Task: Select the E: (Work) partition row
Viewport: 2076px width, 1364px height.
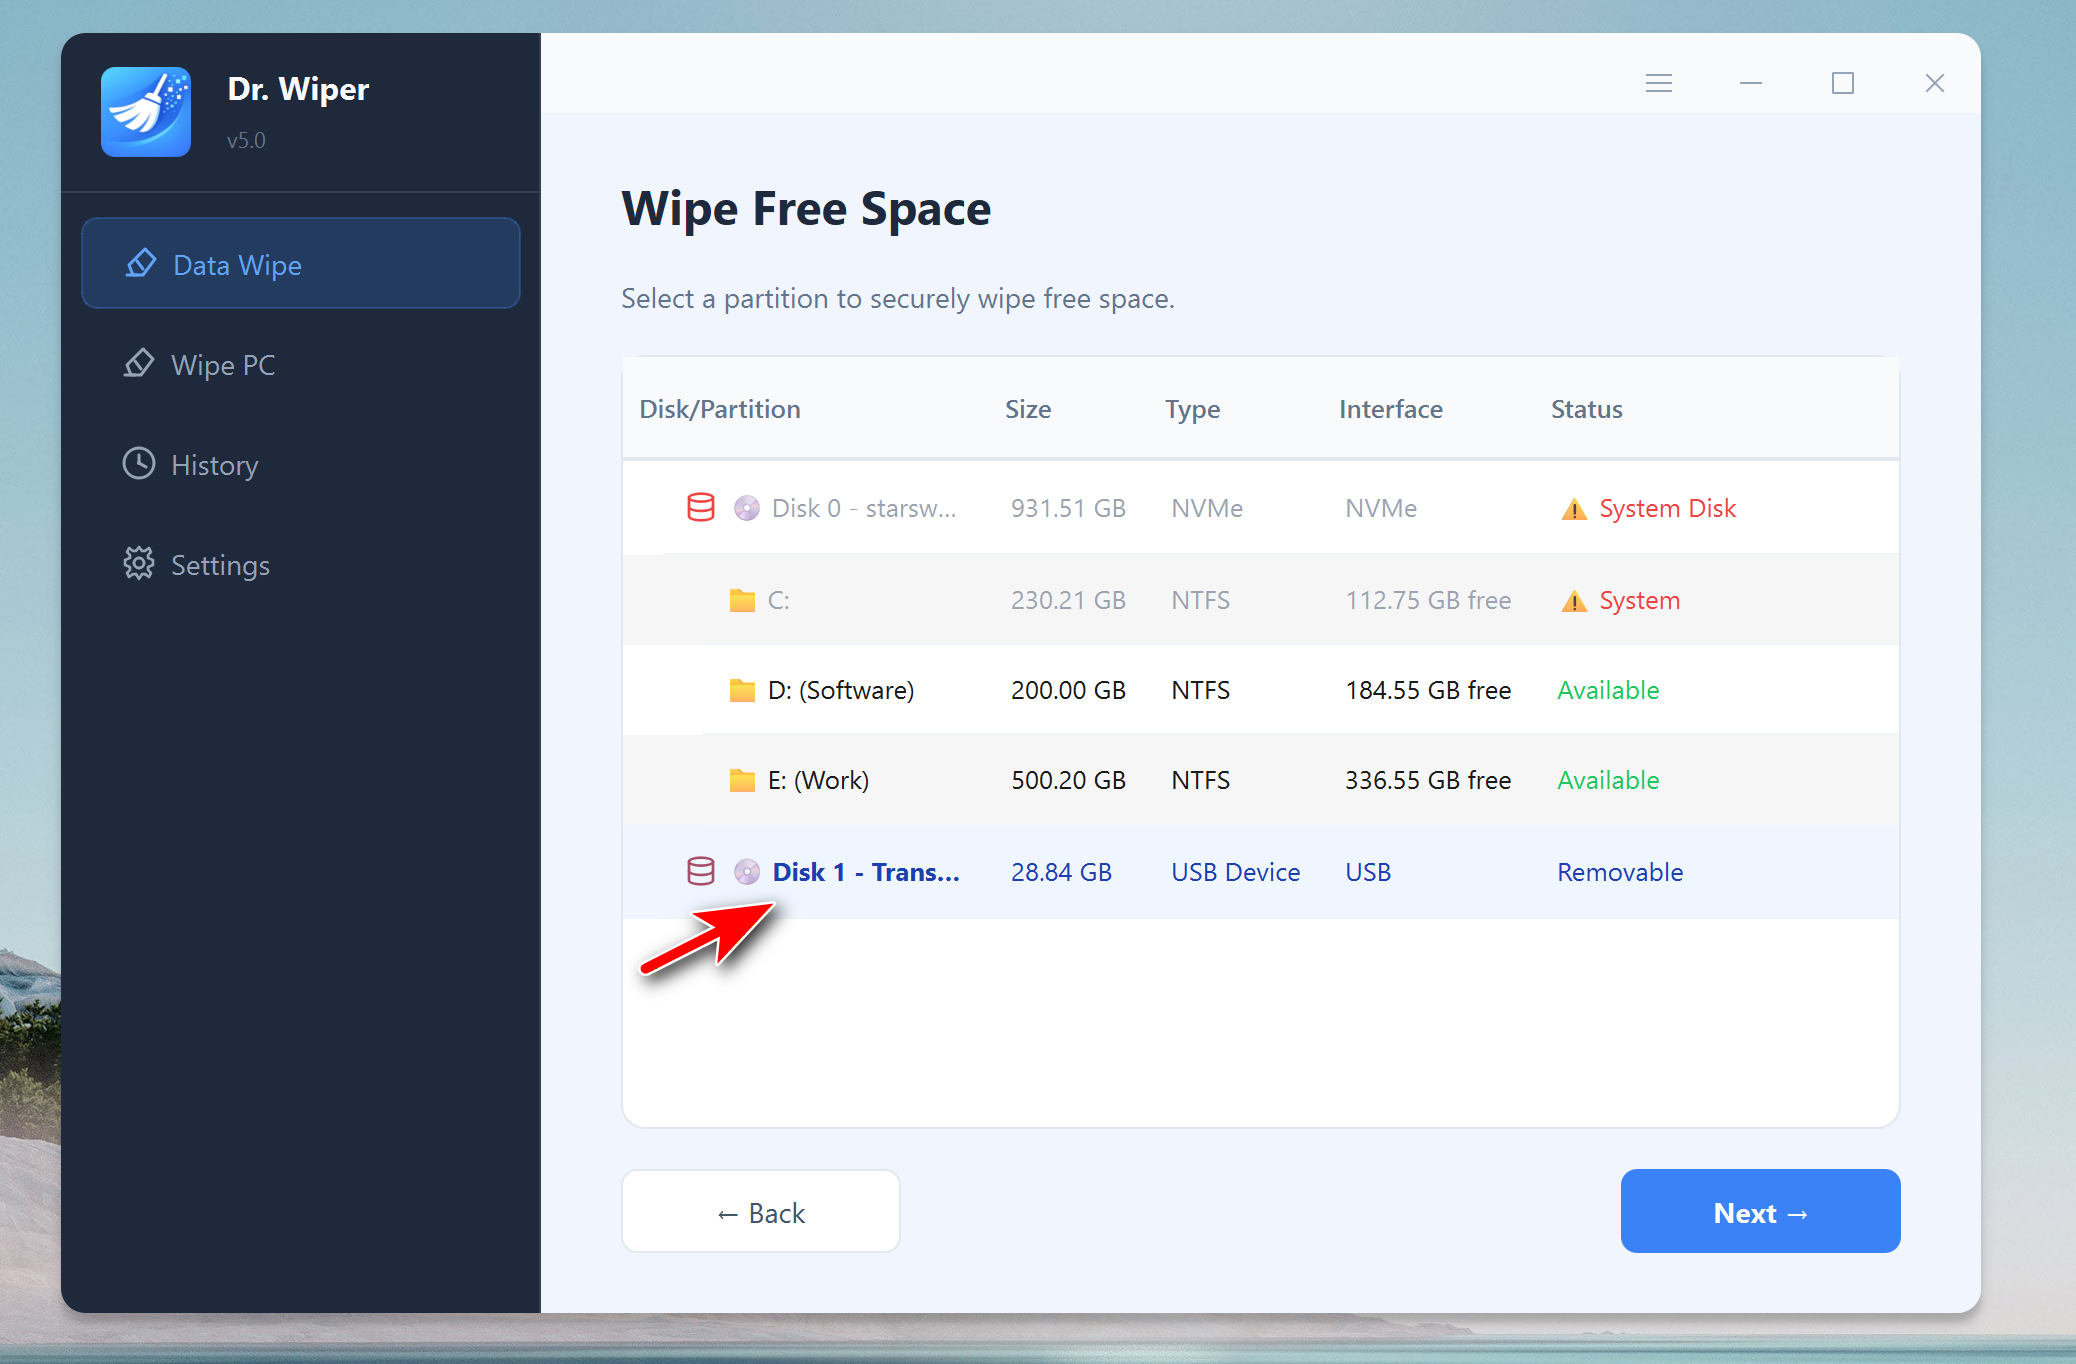Action: [x=1260, y=780]
